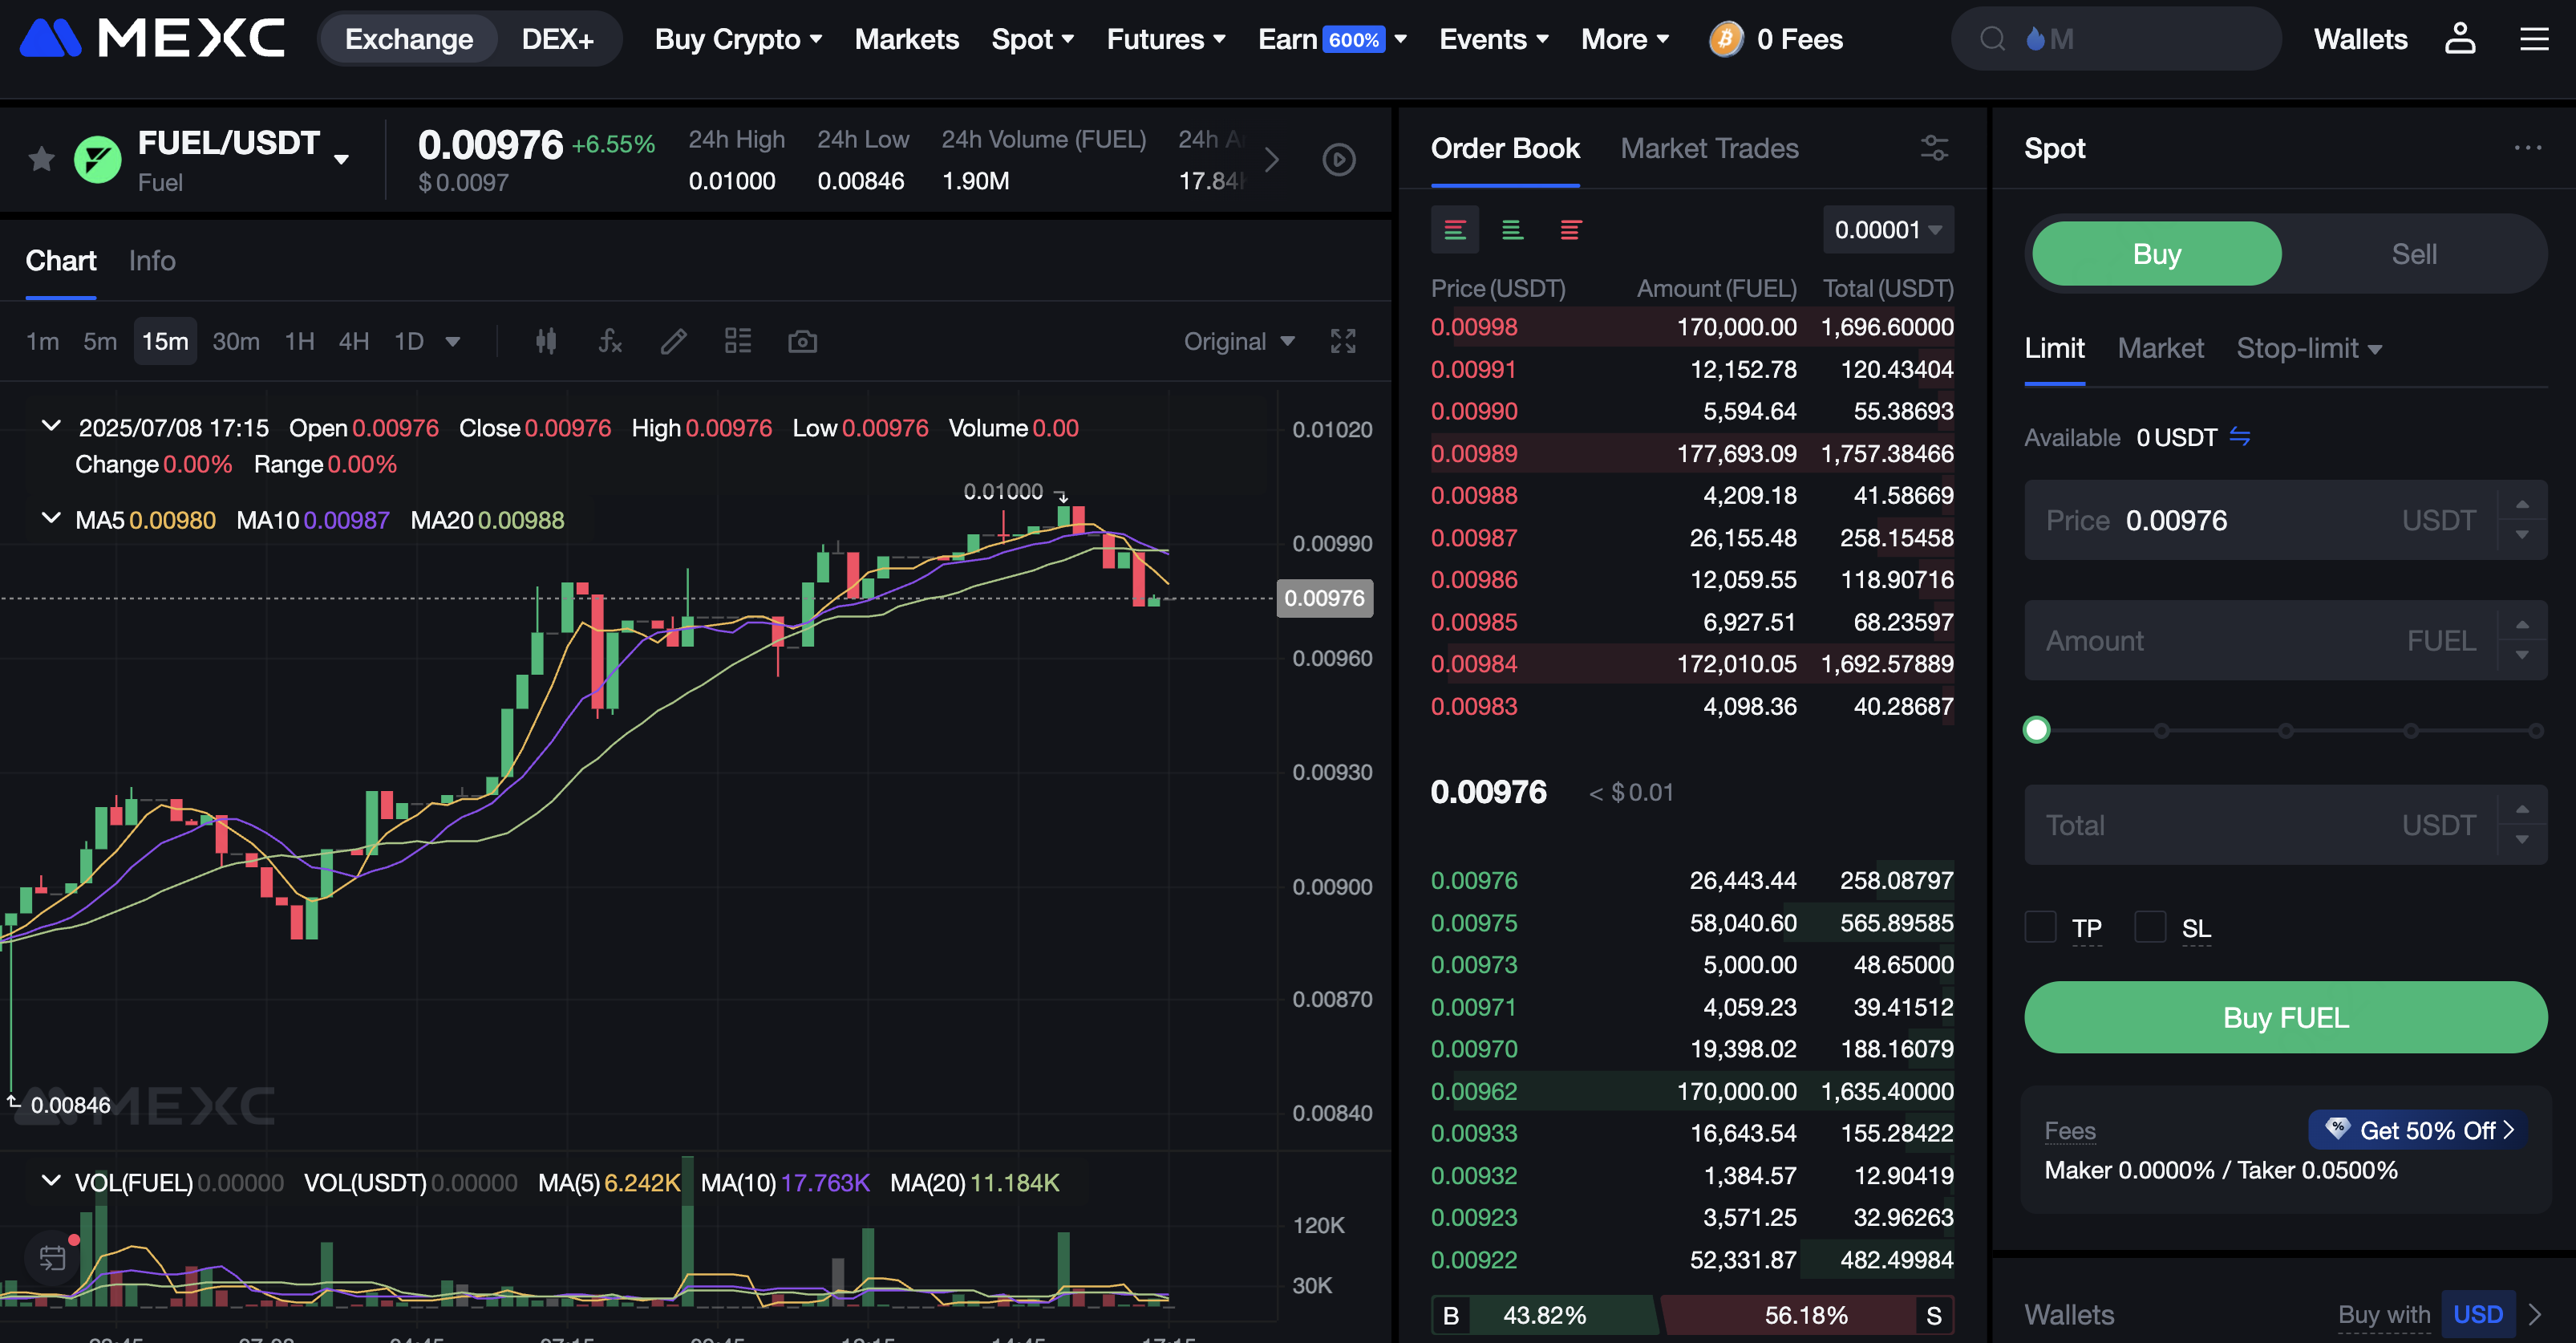The image size is (2576, 1343).
Task: Open the indicators fx icon
Action: pos(610,342)
